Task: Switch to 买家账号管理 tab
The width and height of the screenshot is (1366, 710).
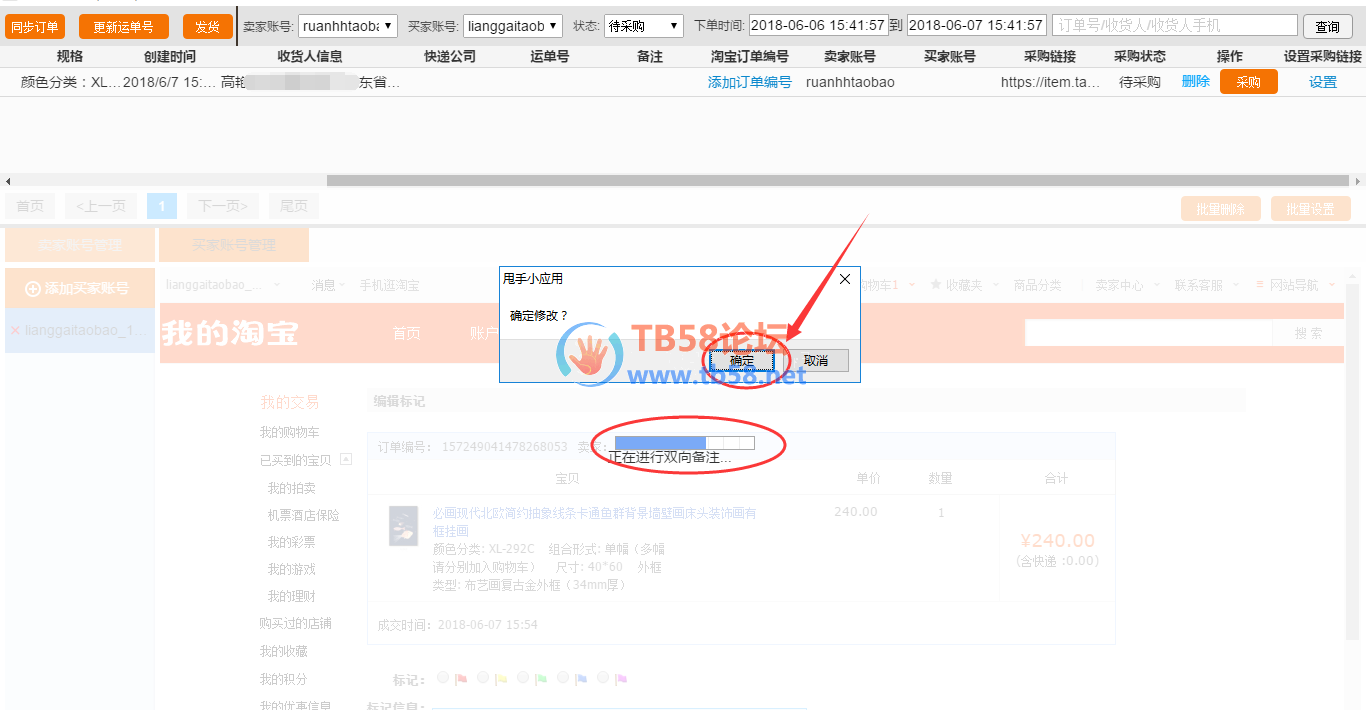Action: point(234,245)
